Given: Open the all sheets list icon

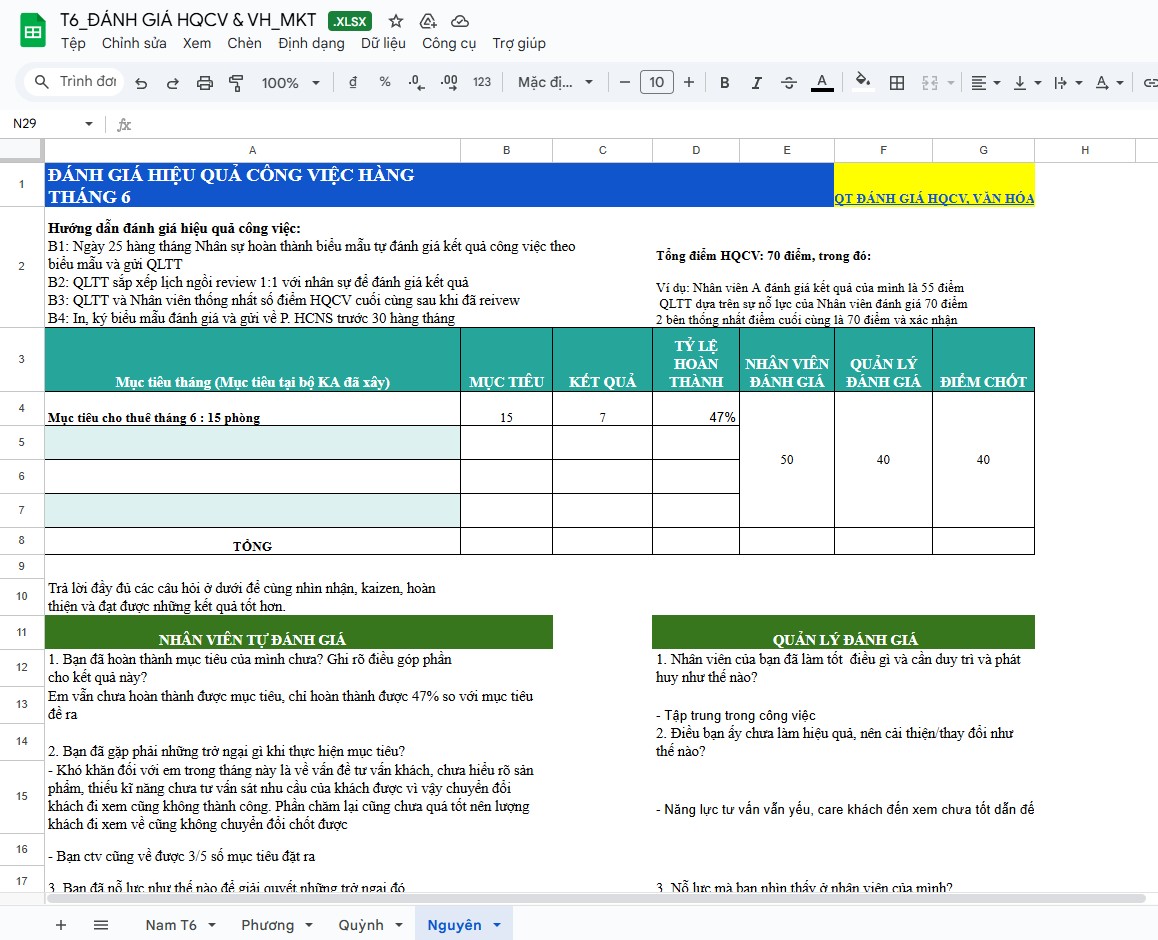Looking at the screenshot, I should pos(101,925).
